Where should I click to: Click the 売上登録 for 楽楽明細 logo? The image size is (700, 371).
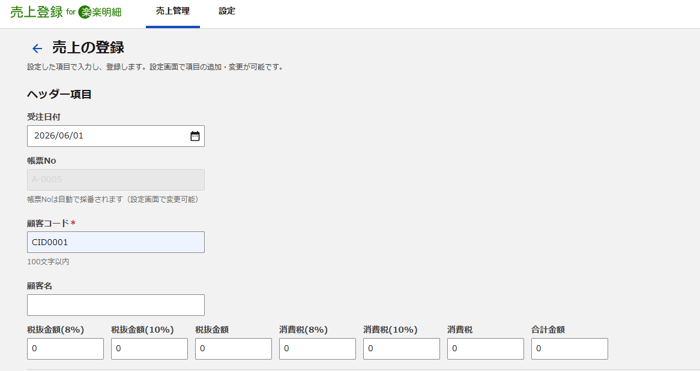click(66, 12)
